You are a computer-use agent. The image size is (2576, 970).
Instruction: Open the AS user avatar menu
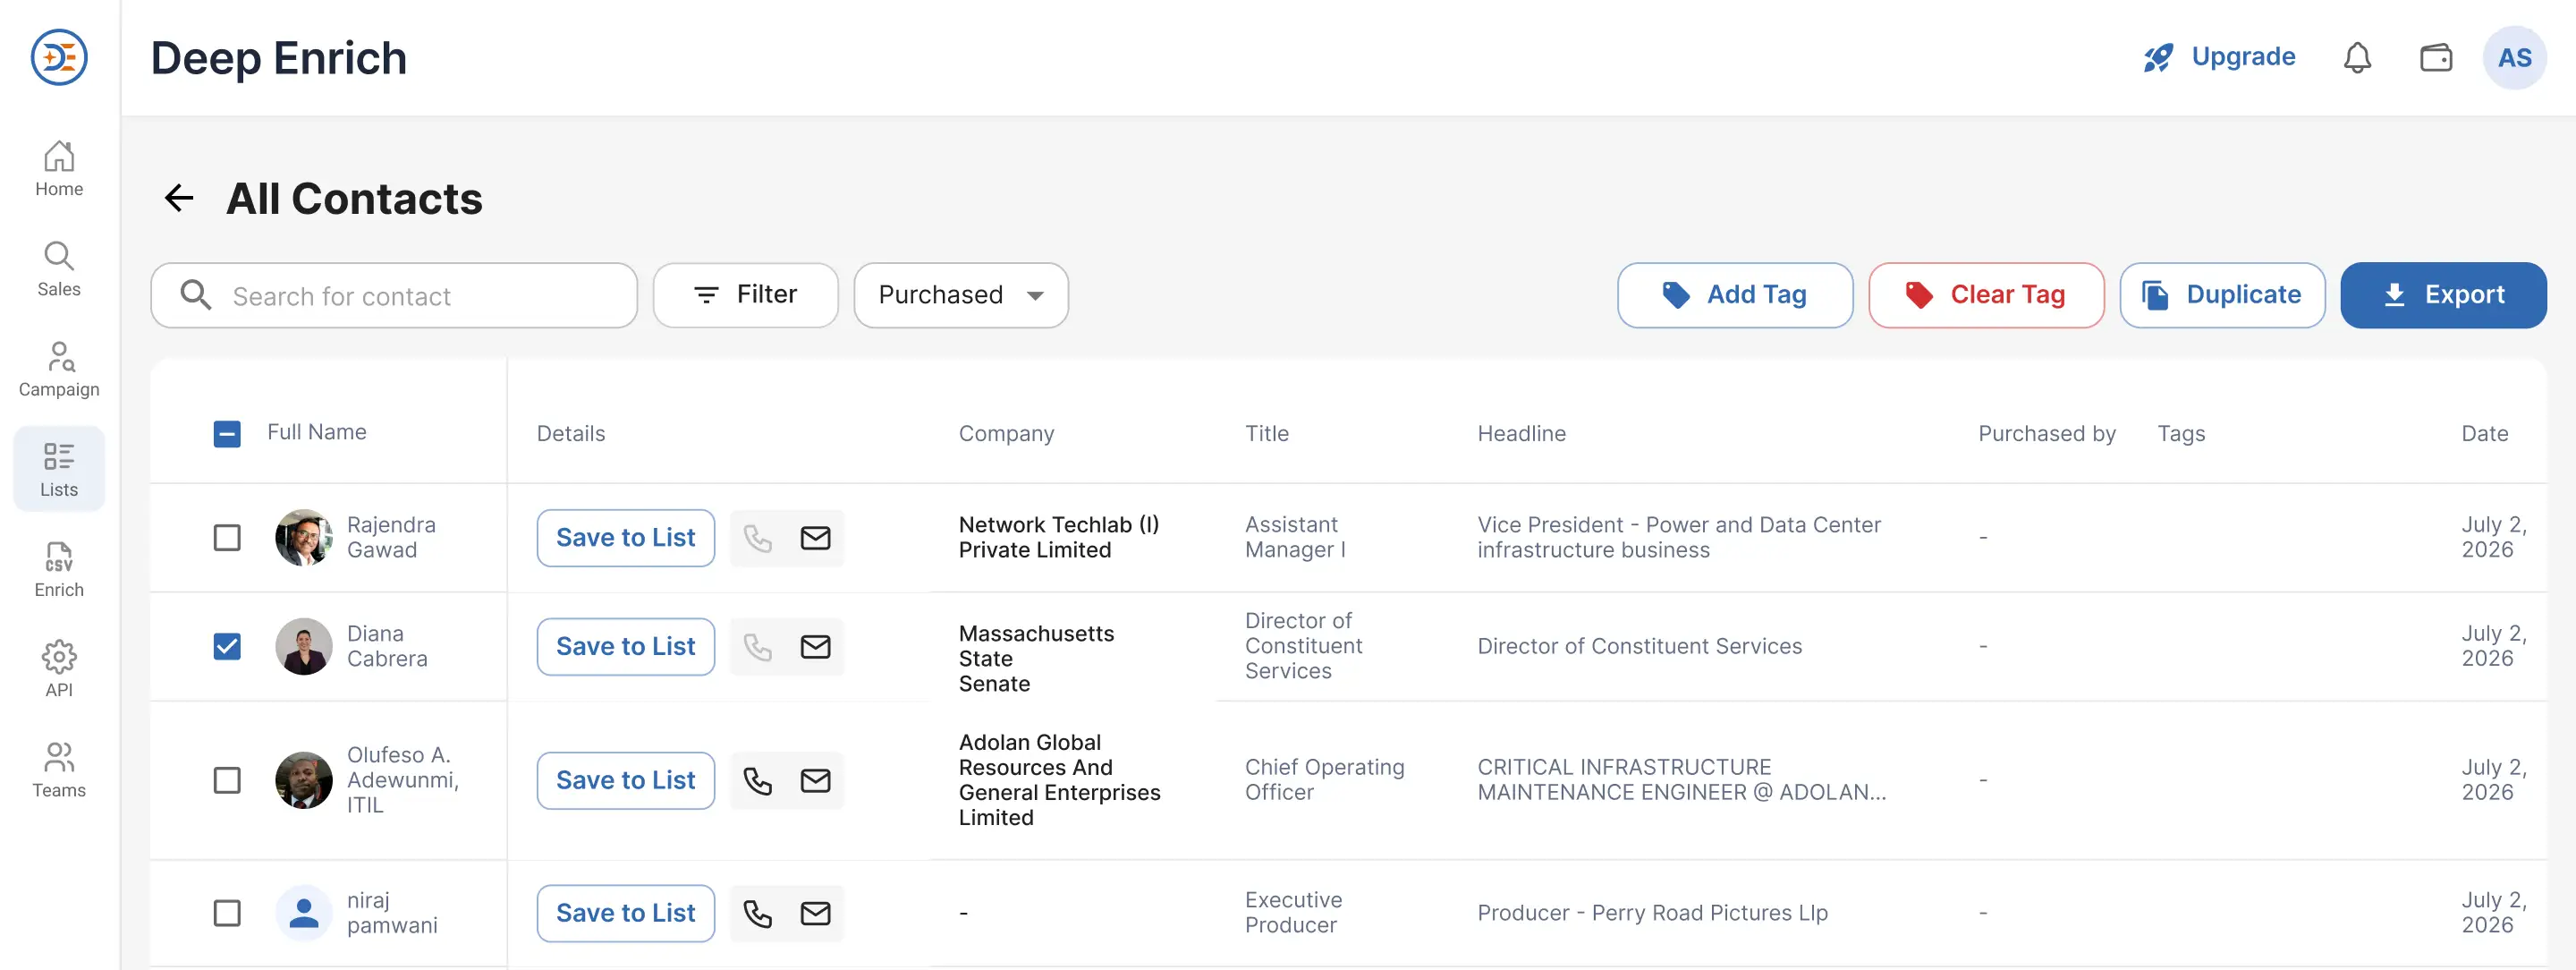click(2514, 58)
